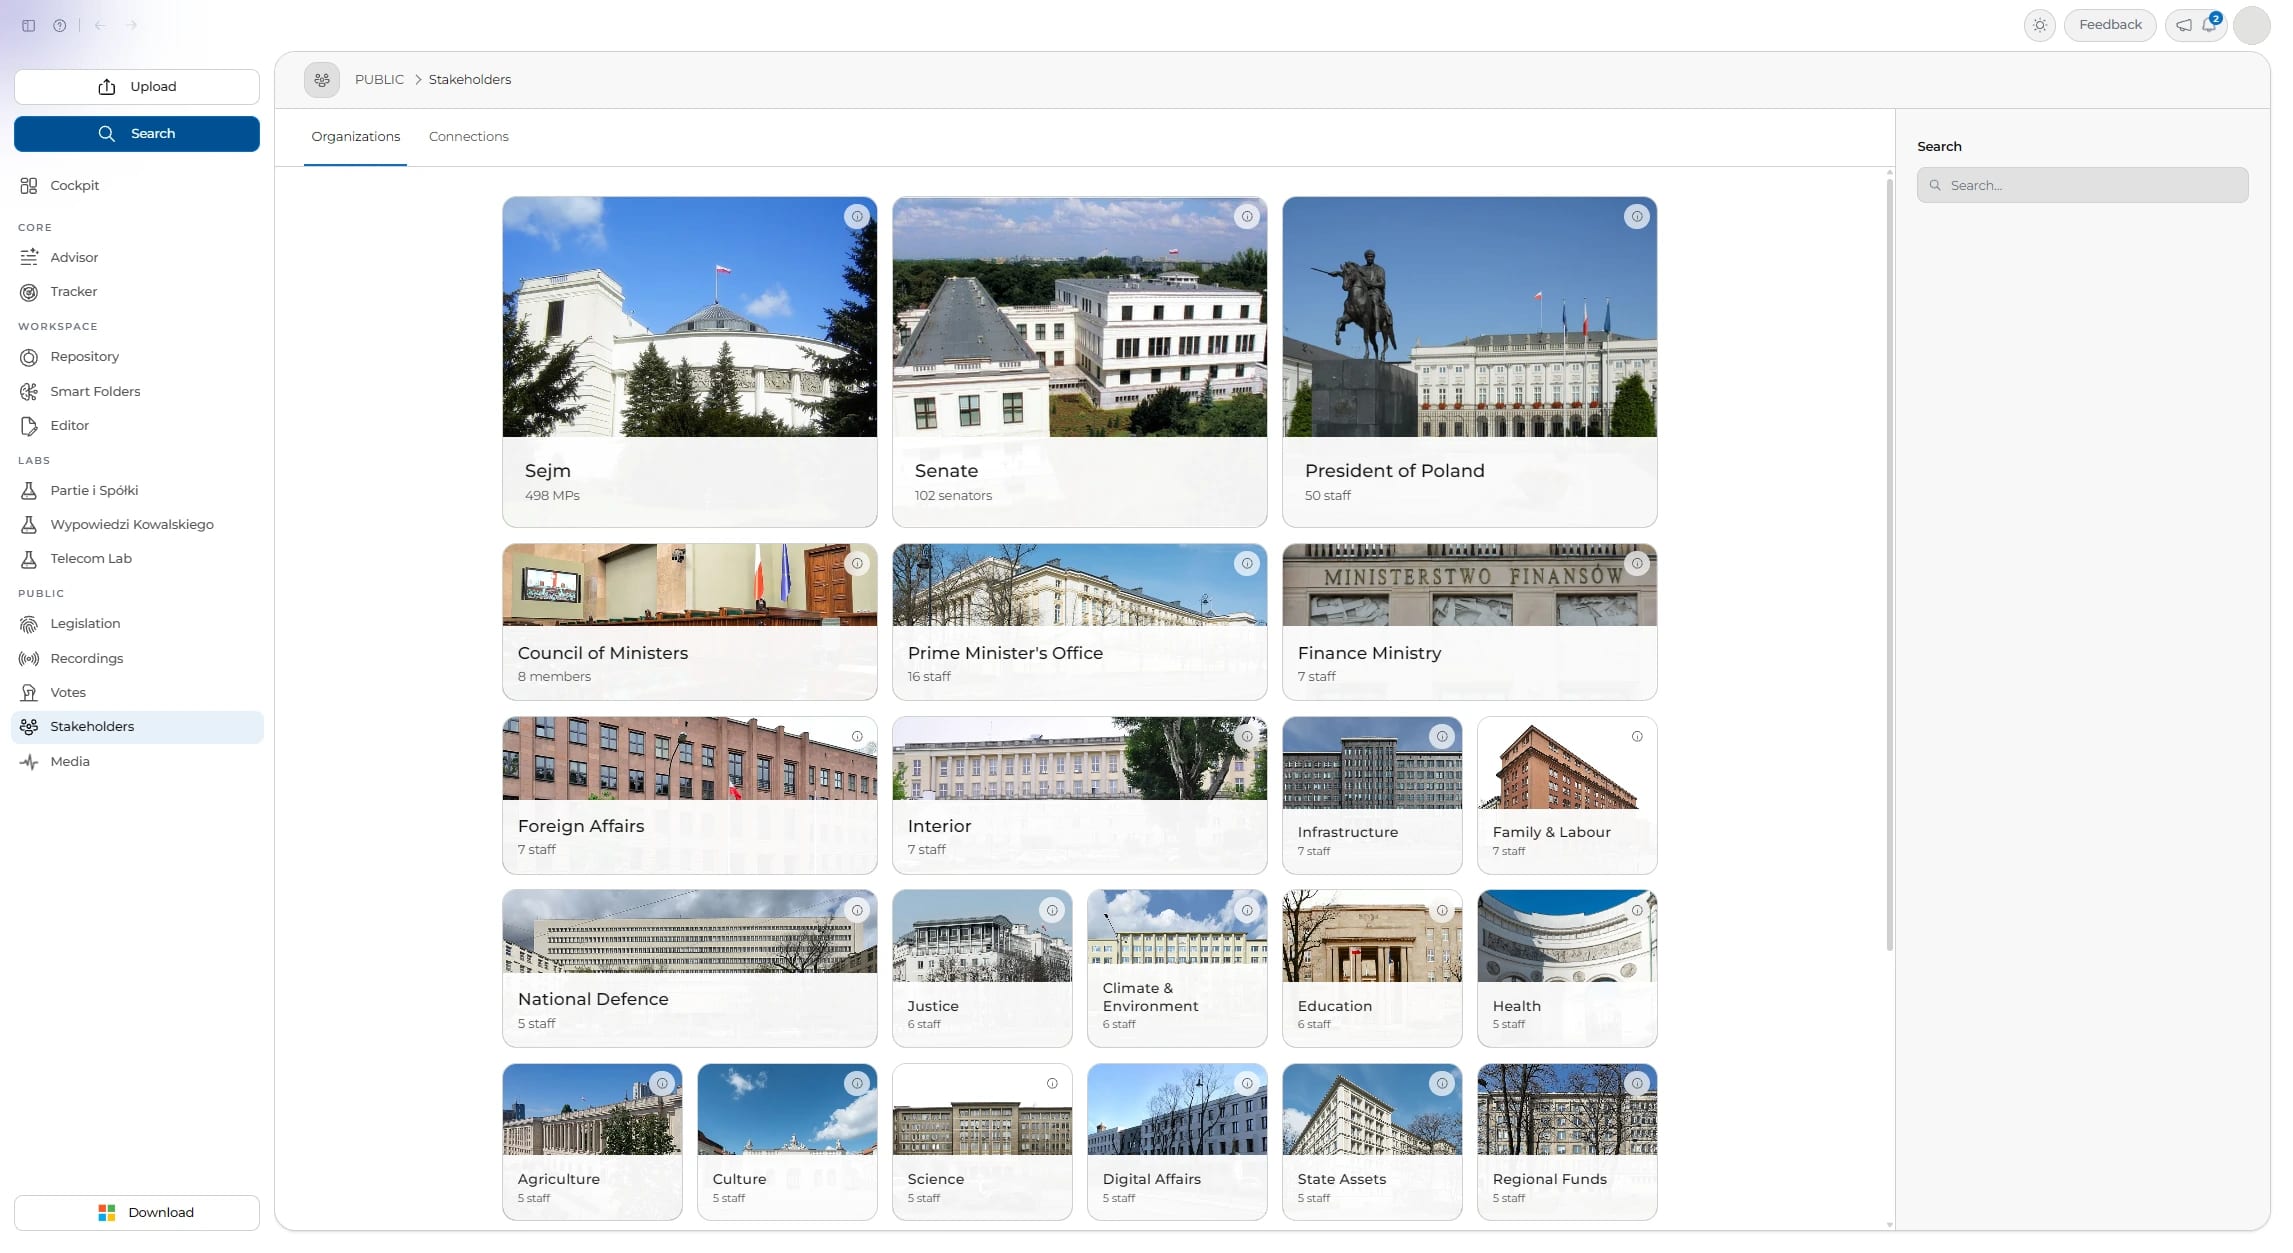This screenshot has width=2293, height=1253.
Task: Open the notifications bell icon
Action: tap(2210, 25)
